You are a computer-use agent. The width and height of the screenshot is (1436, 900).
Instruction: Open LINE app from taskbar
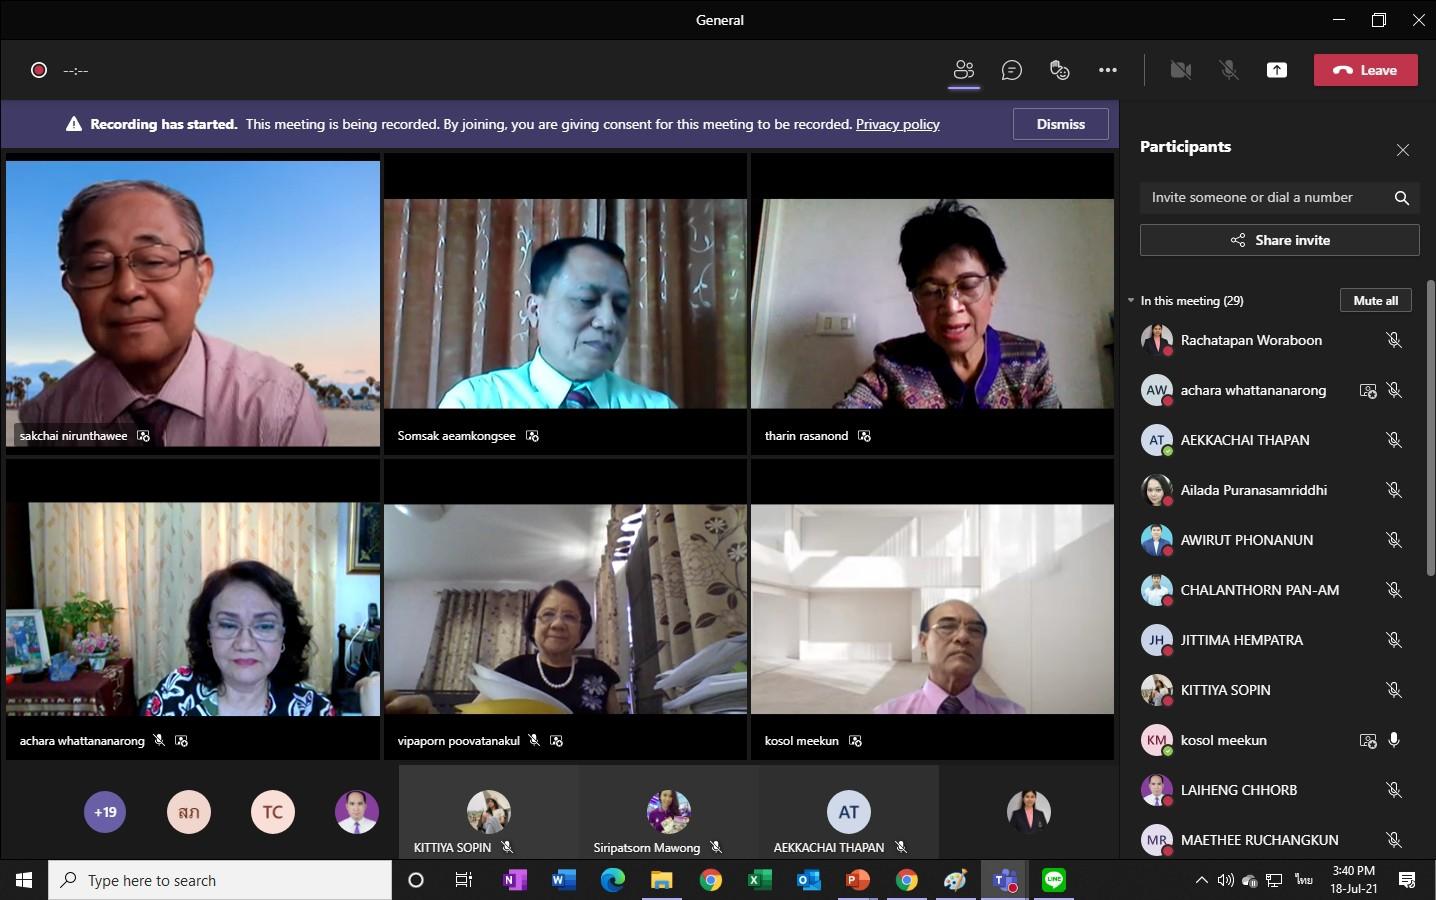point(1054,880)
